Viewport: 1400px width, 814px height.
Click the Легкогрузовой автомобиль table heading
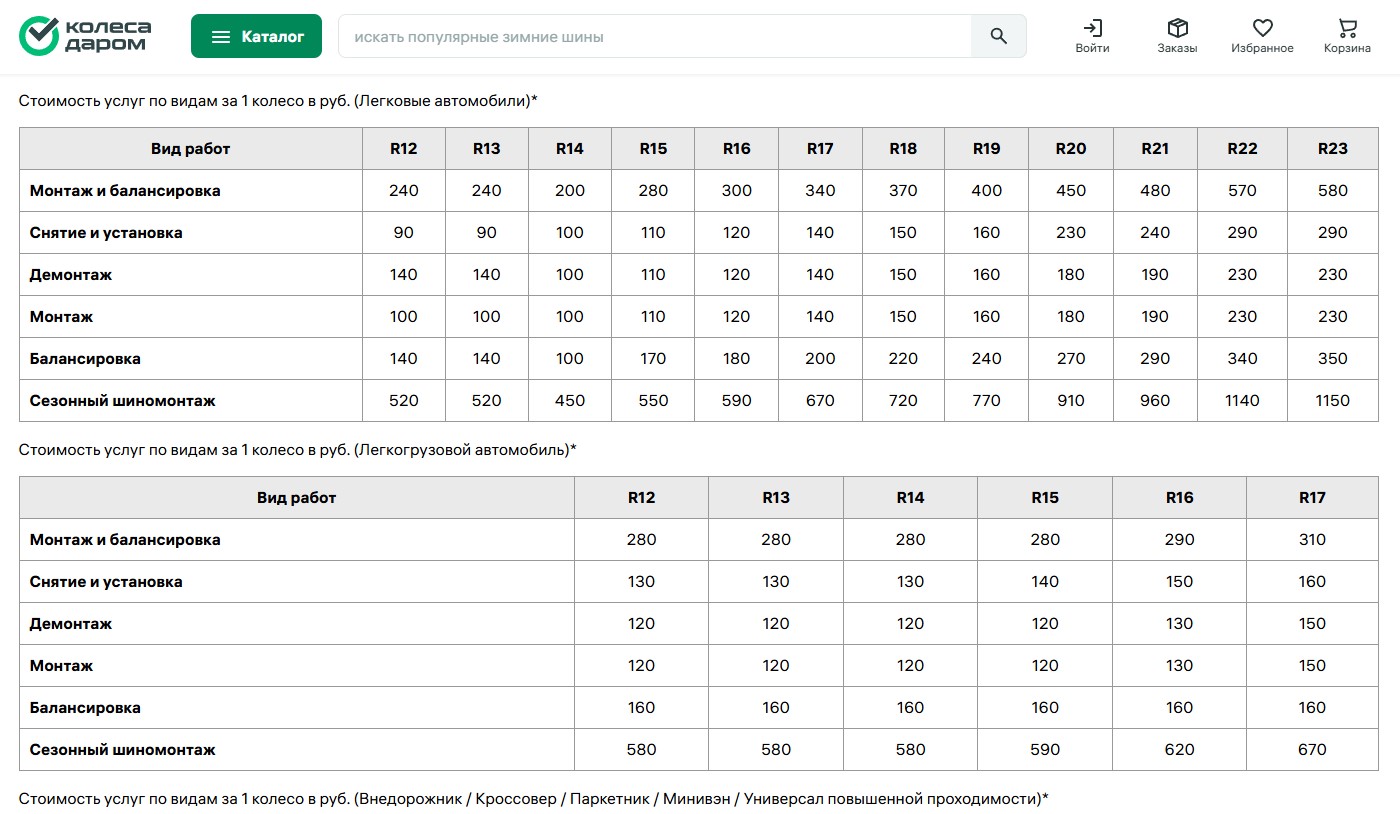298,450
